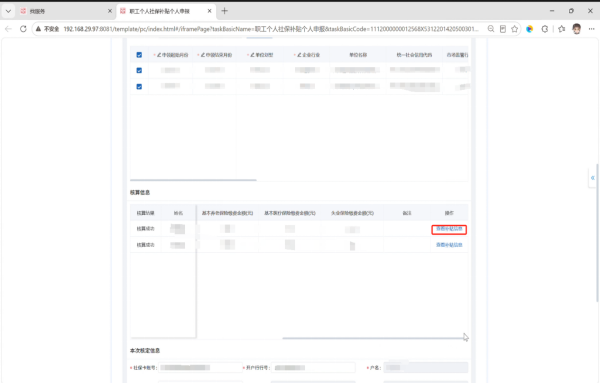Open 查看补贴信息 link in first 核算 row

(x=449, y=229)
